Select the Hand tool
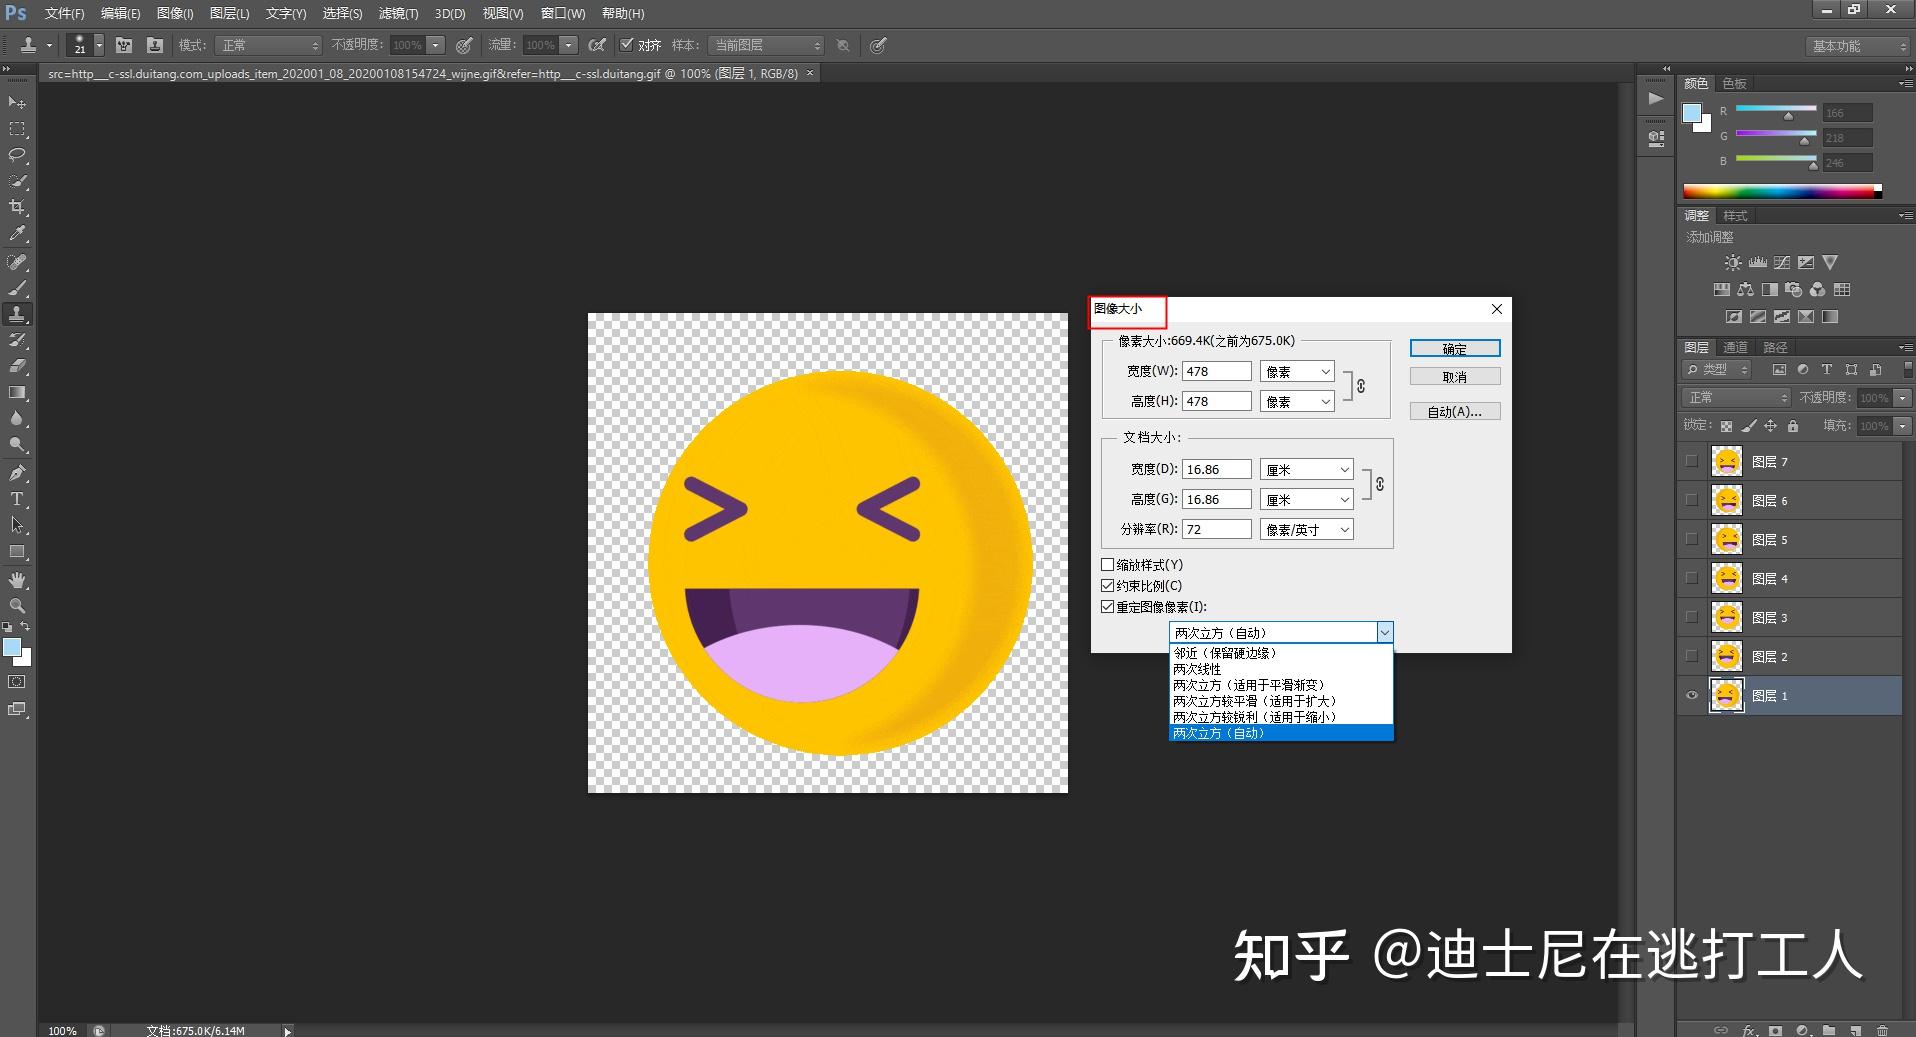Image resolution: width=1916 pixels, height=1037 pixels. 17,580
